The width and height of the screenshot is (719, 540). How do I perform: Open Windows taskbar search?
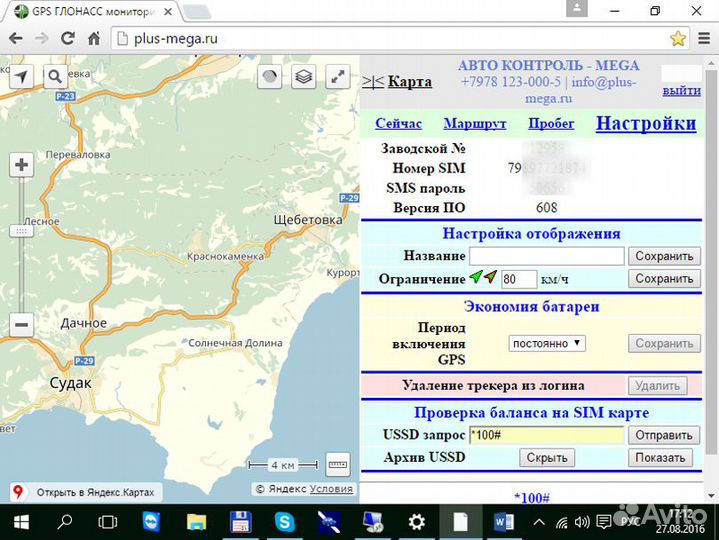(x=65, y=522)
